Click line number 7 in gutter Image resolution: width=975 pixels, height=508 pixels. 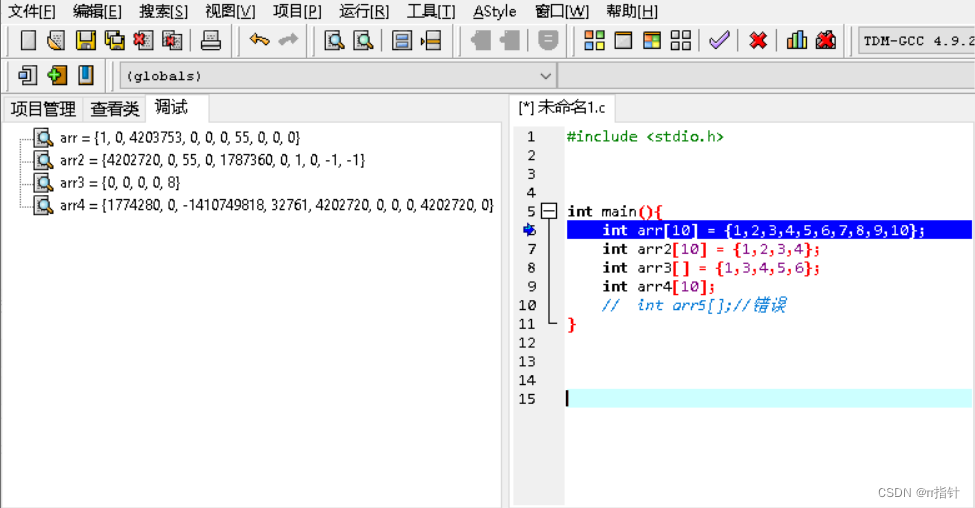point(531,249)
